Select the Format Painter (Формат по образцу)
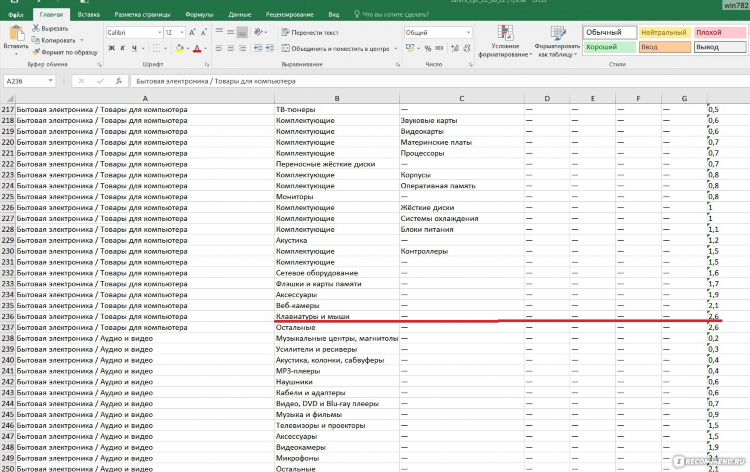Screen dimensions: 750x472 (x=65, y=52)
